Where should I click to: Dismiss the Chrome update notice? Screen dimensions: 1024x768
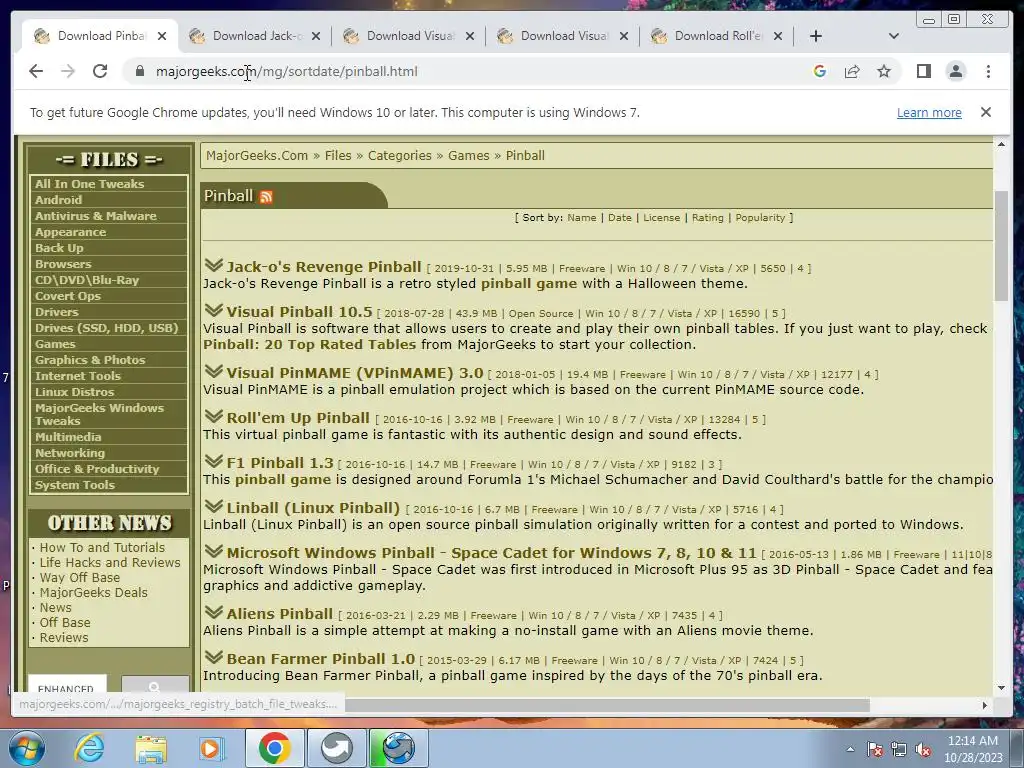[x=986, y=112]
